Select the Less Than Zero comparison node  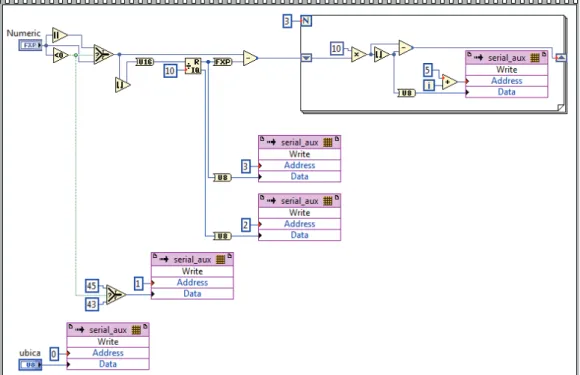60,55
